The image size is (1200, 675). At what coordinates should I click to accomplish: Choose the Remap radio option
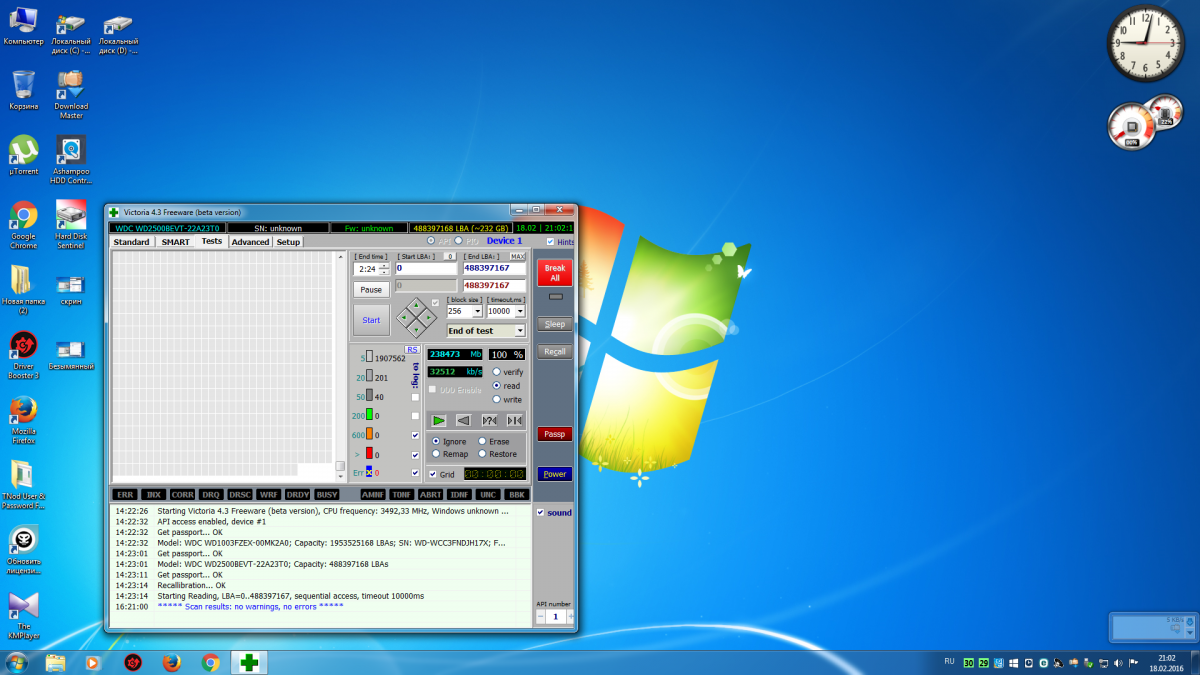435,454
